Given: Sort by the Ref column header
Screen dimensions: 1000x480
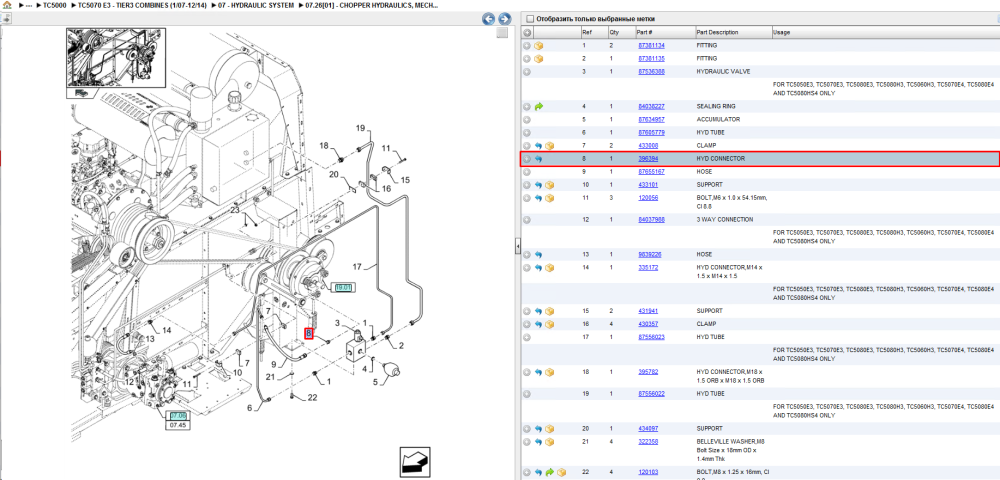Looking at the screenshot, I should 586,33.
